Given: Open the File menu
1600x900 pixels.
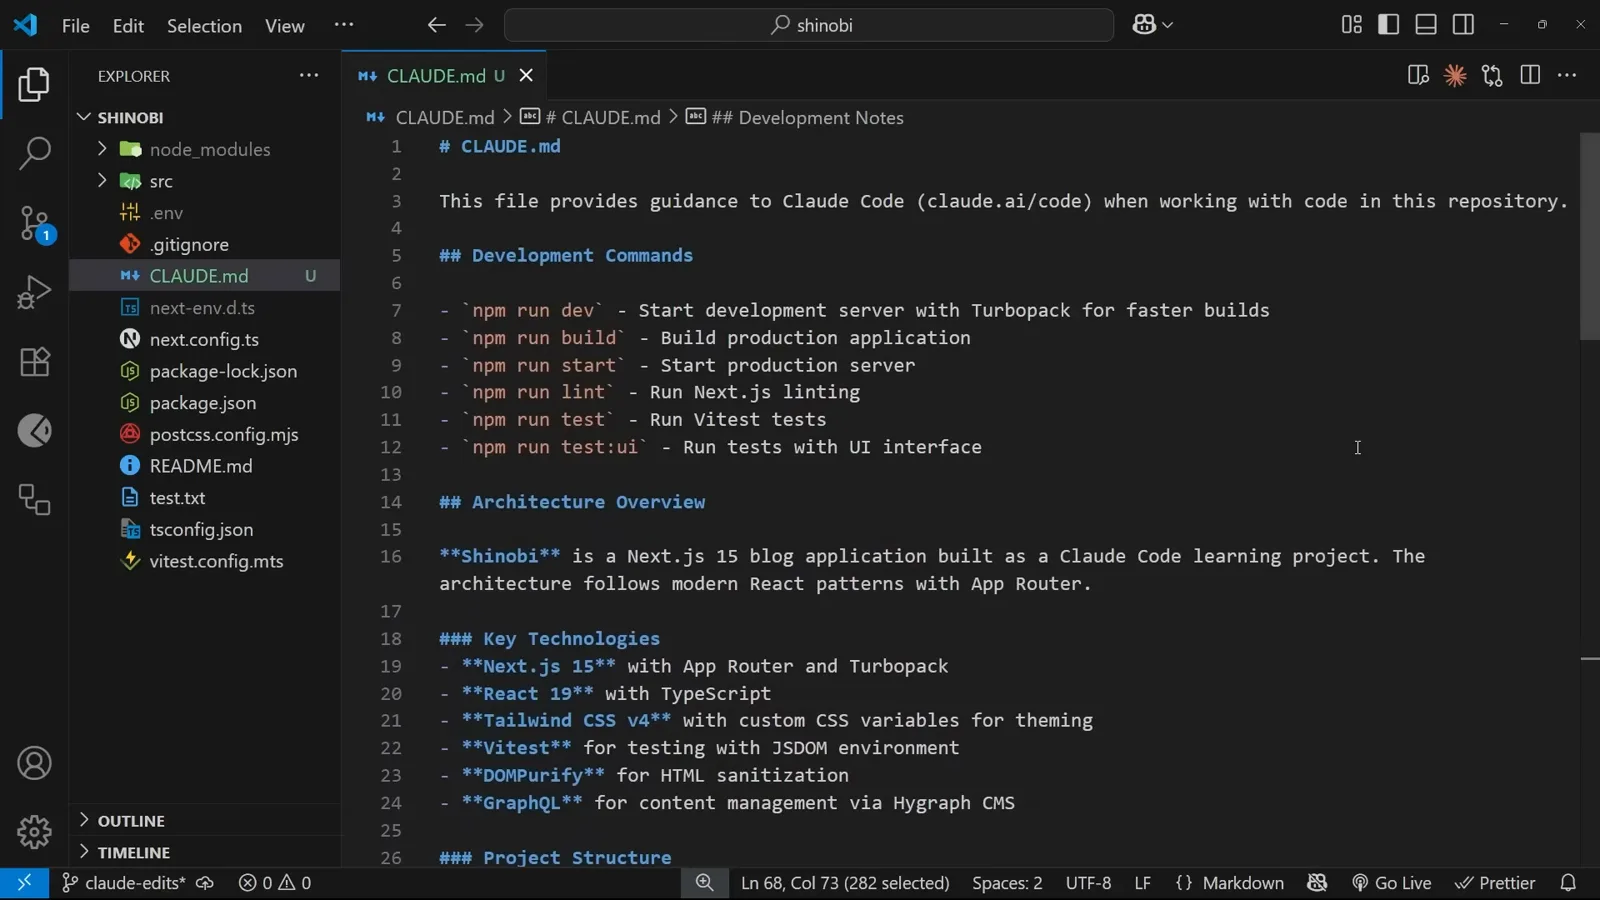Looking at the screenshot, I should click(x=76, y=26).
